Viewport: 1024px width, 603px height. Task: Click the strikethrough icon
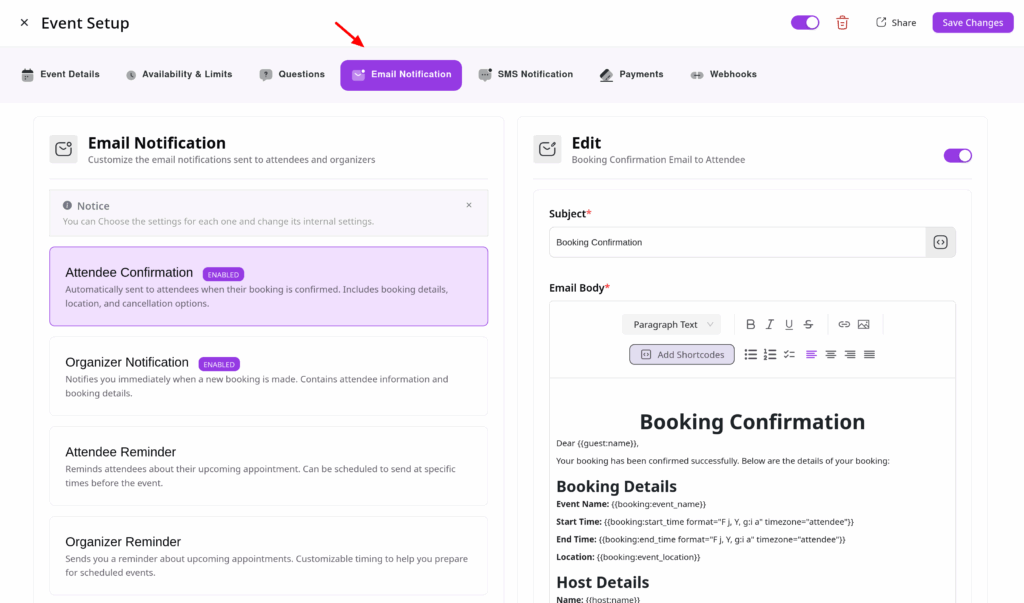pos(808,325)
